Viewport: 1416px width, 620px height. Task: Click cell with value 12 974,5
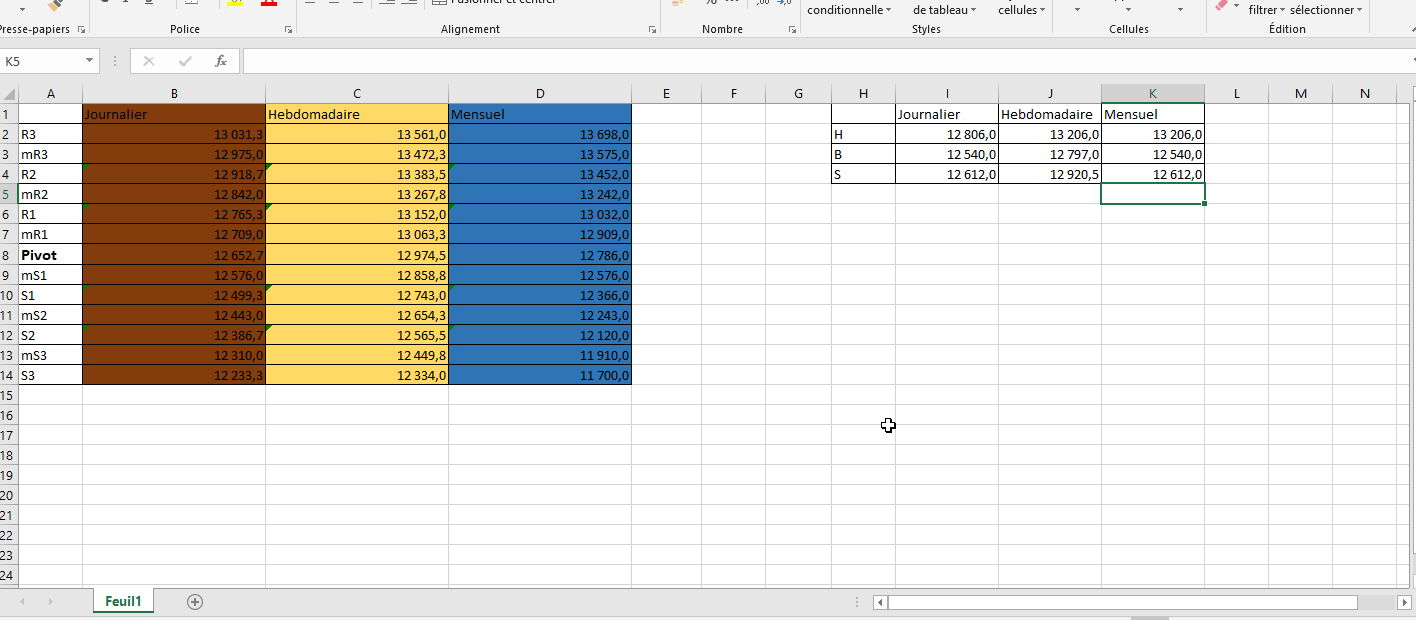pos(357,255)
